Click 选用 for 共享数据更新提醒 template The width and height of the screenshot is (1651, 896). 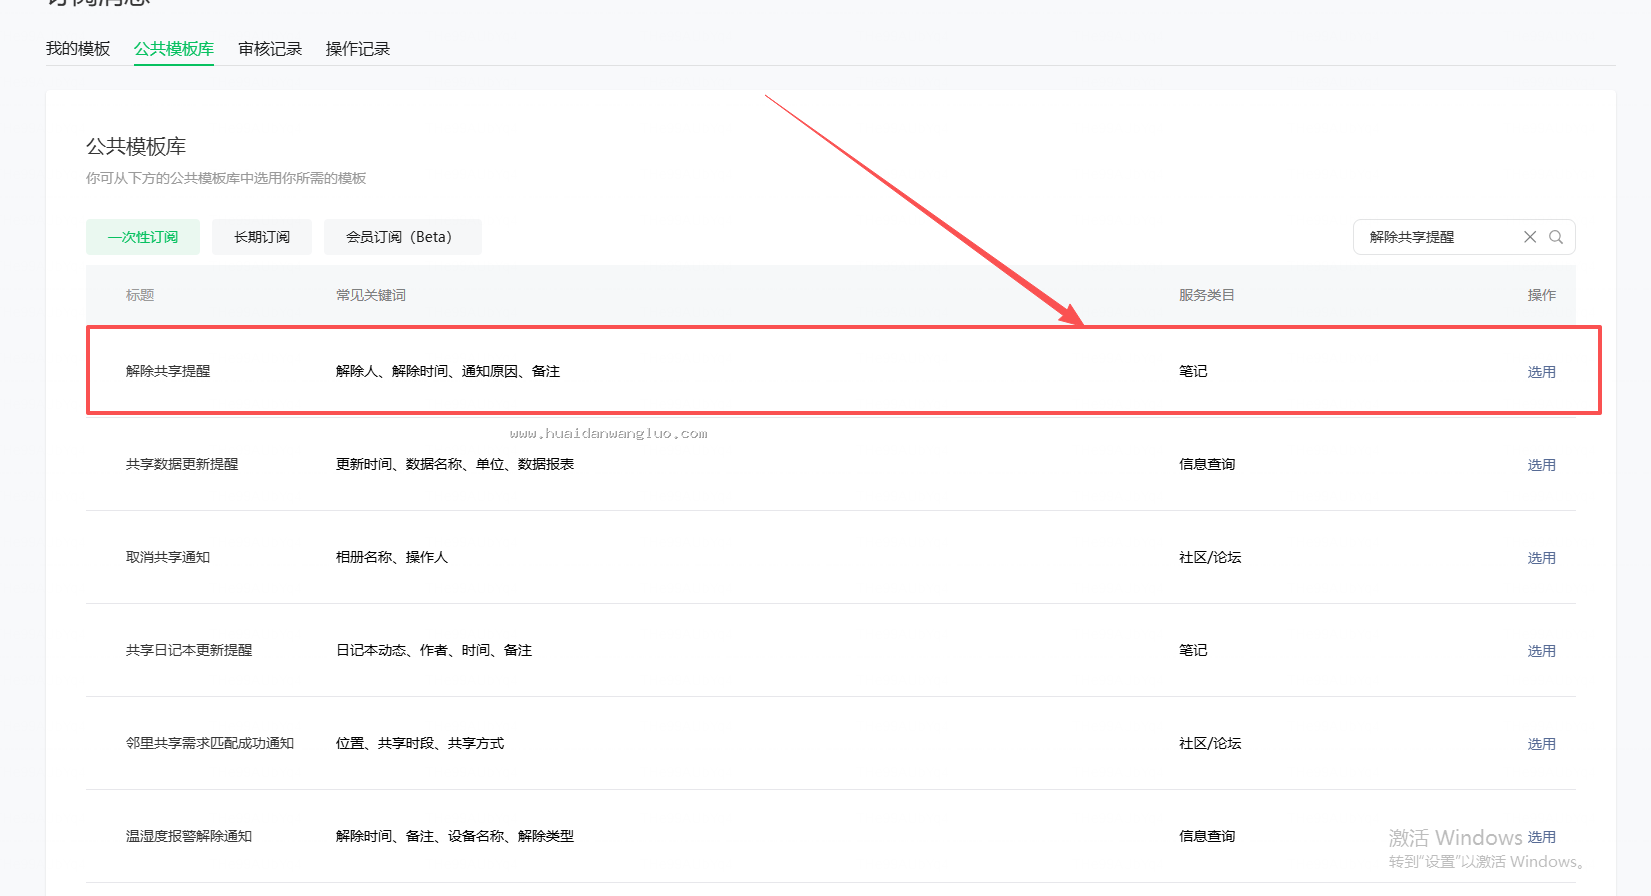point(1541,465)
